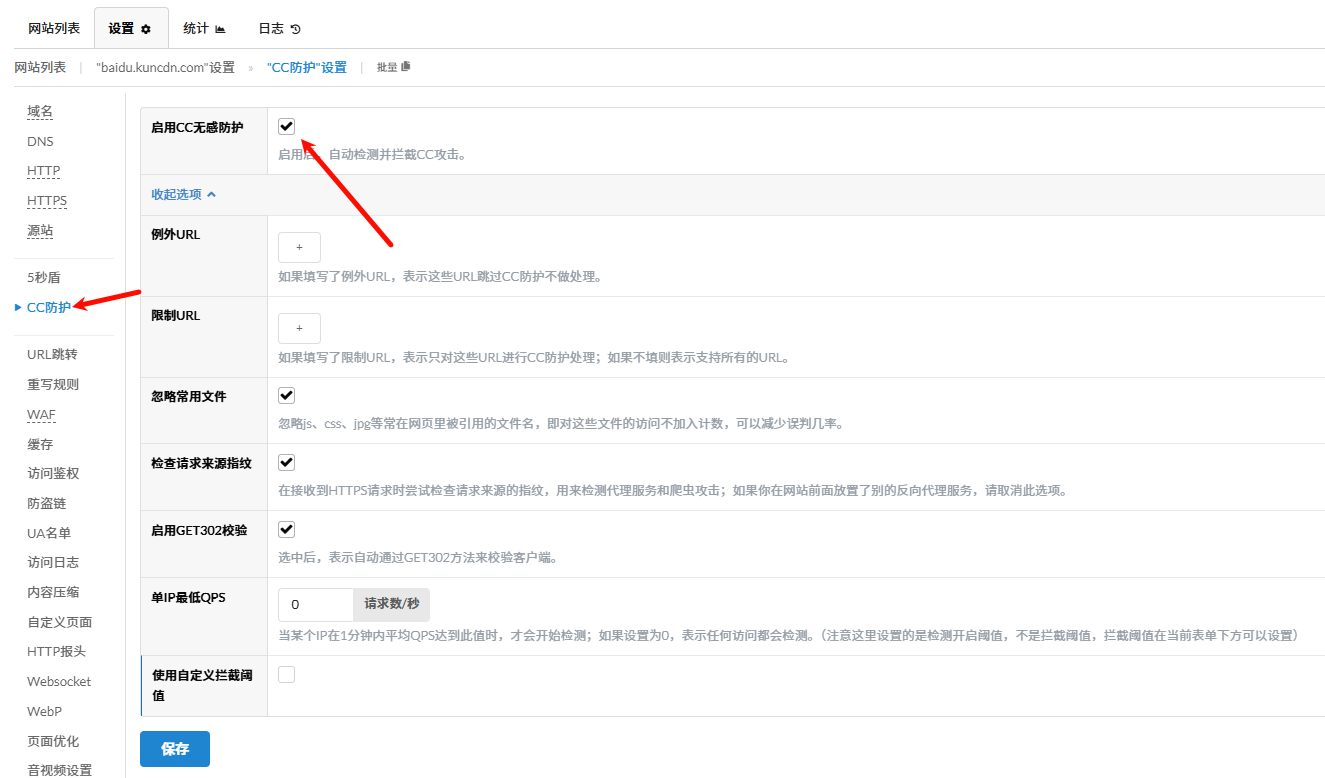Go to 网站列表 in the breadcrumb
Viewport: 1325px width, 778px height.
(x=40, y=67)
